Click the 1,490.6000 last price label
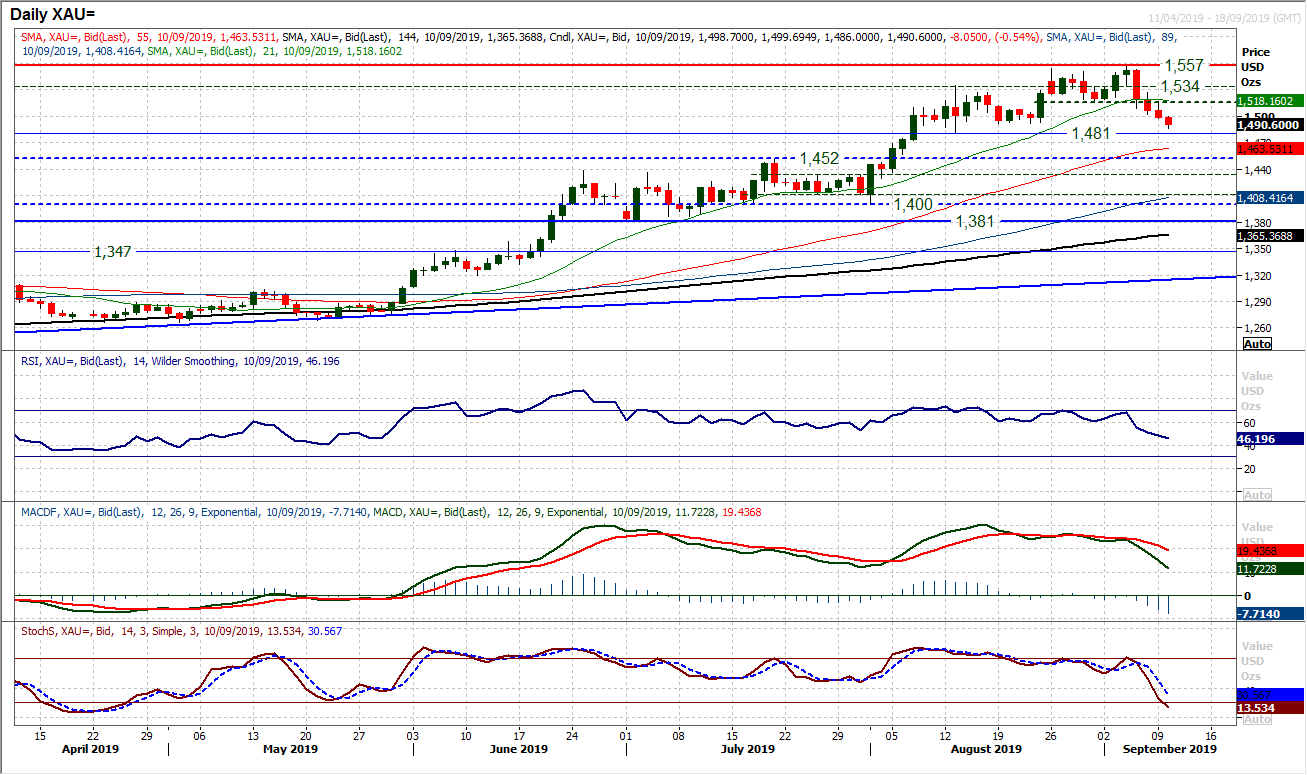Image resolution: width=1307 pixels, height=775 pixels. pos(1270,125)
